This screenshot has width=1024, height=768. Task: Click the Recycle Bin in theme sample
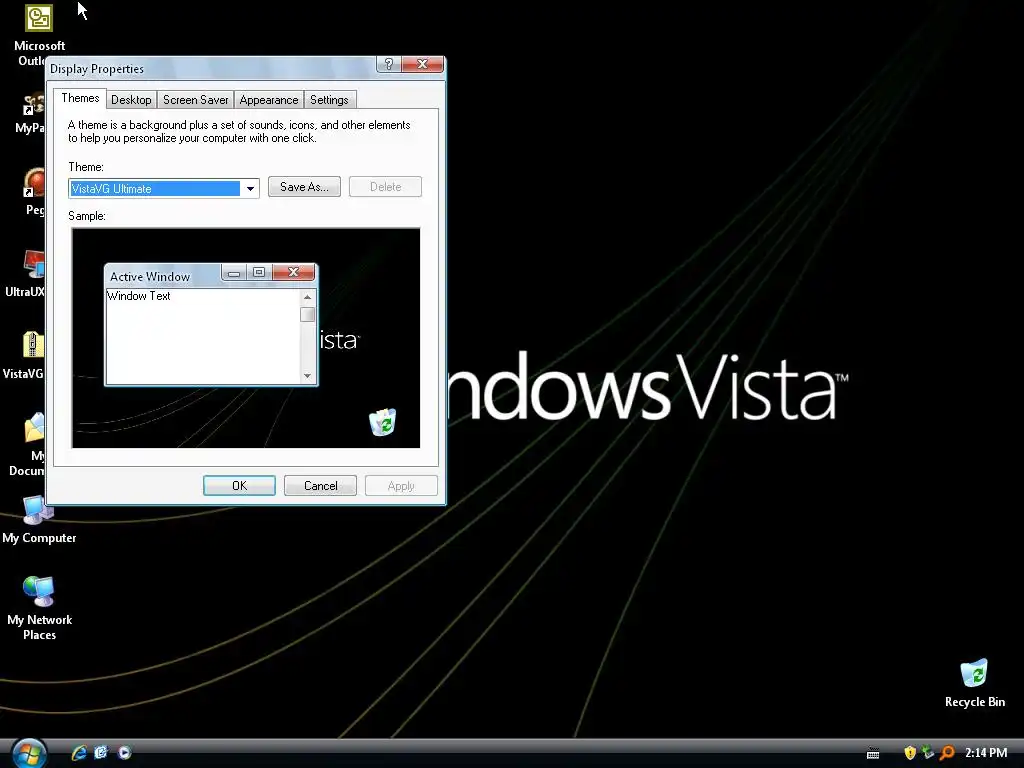[383, 422]
